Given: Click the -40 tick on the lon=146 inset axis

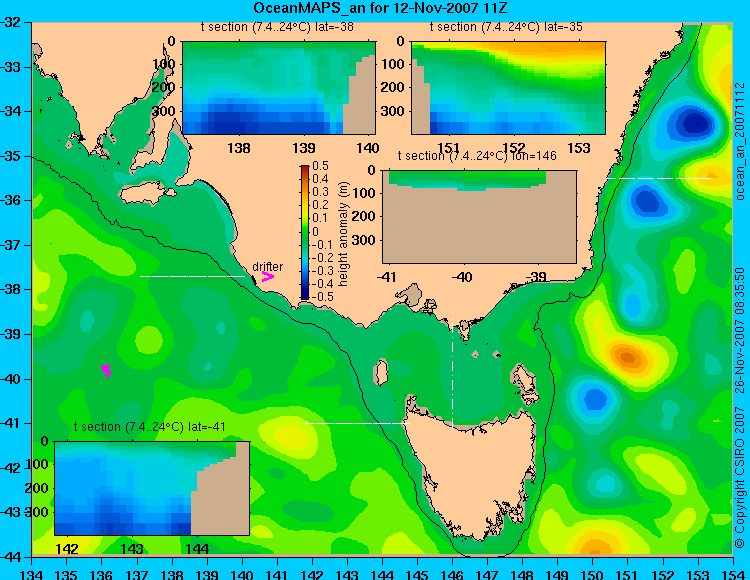Looking at the screenshot, I should pos(462,277).
